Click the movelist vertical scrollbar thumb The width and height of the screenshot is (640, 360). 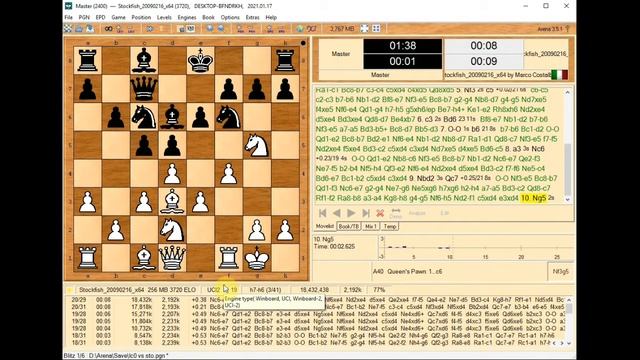tap(567, 169)
